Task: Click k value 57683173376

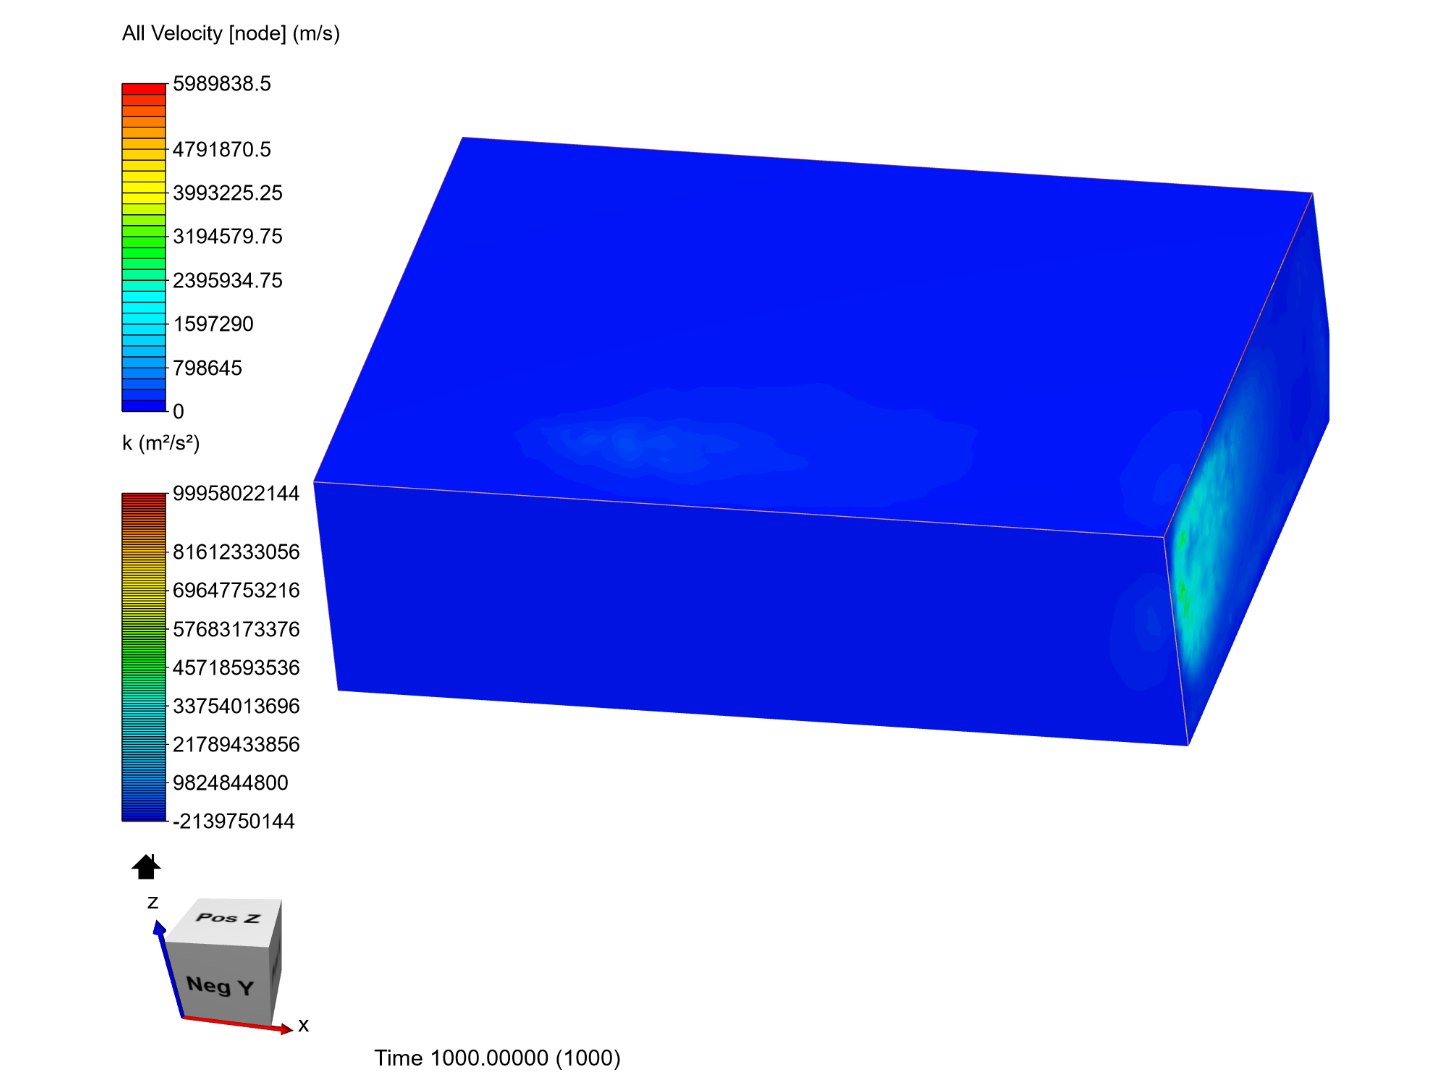Action: (x=236, y=629)
